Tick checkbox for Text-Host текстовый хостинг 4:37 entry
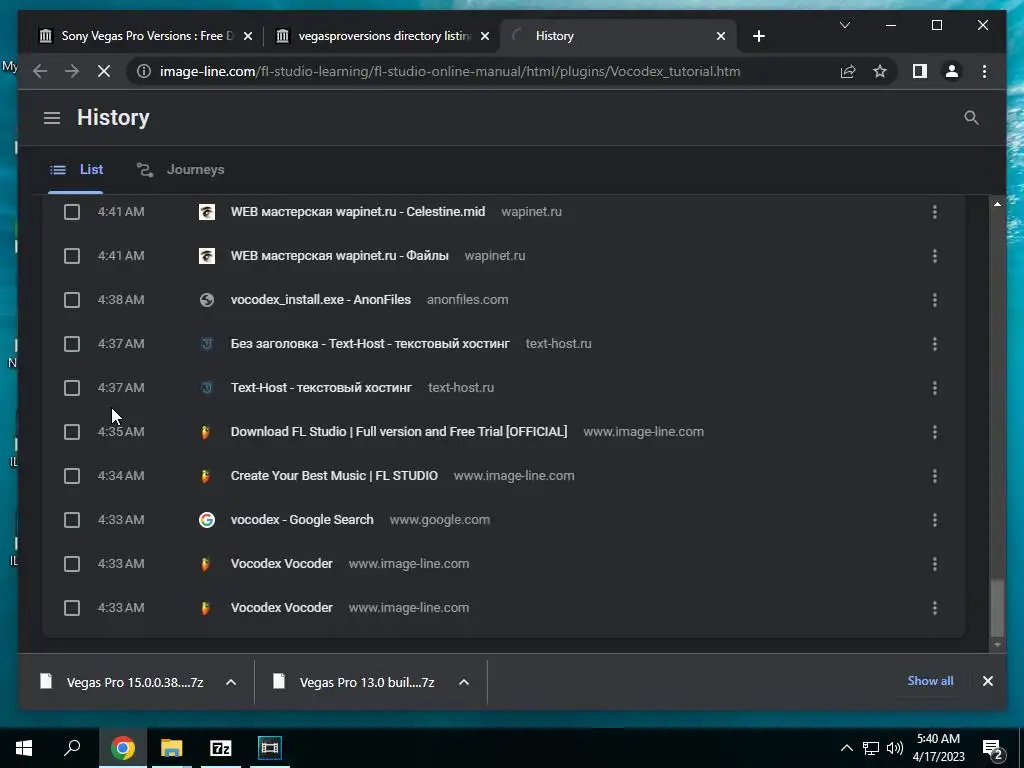The height and width of the screenshot is (768, 1024). point(72,388)
